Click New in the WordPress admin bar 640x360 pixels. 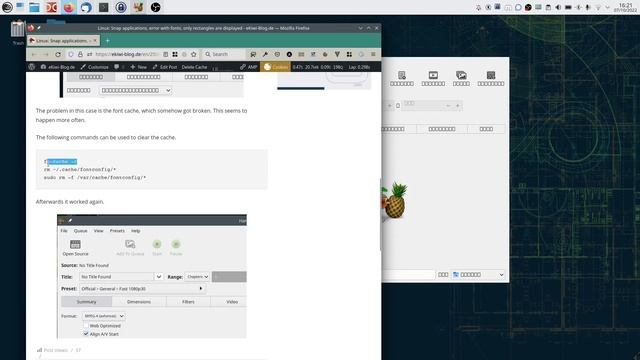pos(138,67)
